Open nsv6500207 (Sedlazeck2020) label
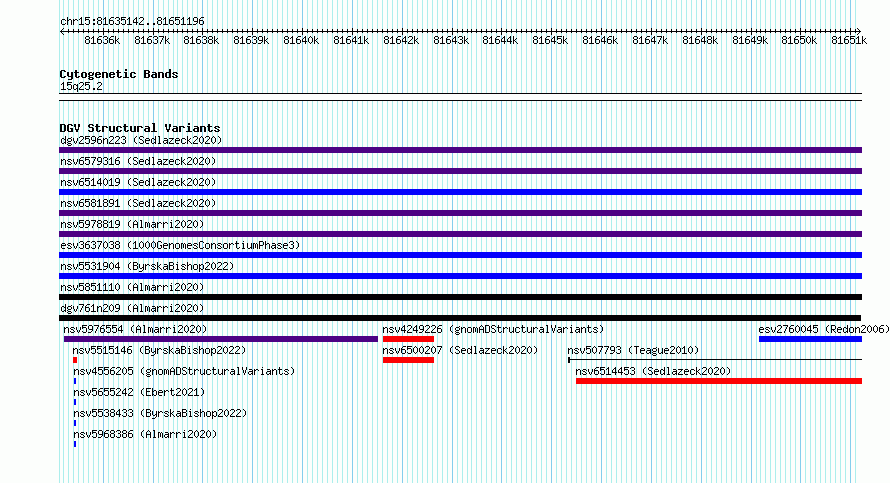Viewport: 890px width, 483px height. coord(460,350)
